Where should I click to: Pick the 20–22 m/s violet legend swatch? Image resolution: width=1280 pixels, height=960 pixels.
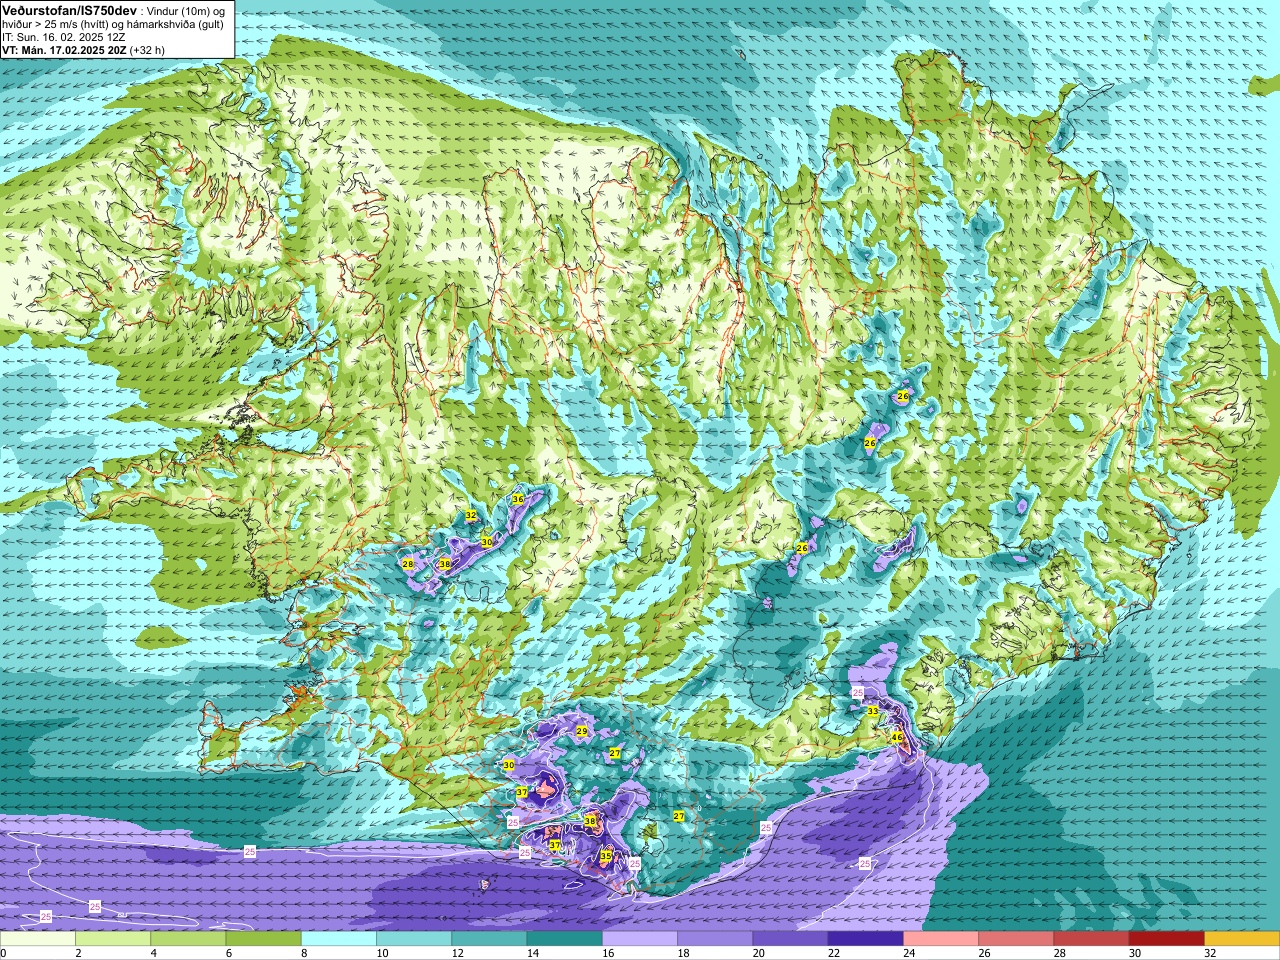point(790,939)
